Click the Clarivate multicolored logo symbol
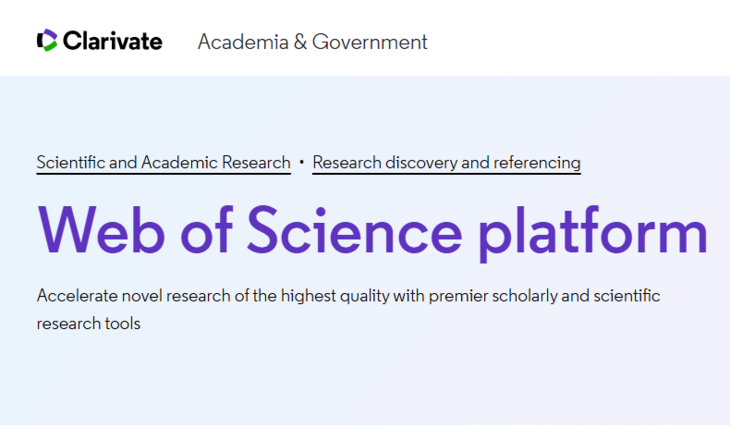The width and height of the screenshot is (730, 441). tap(47, 41)
